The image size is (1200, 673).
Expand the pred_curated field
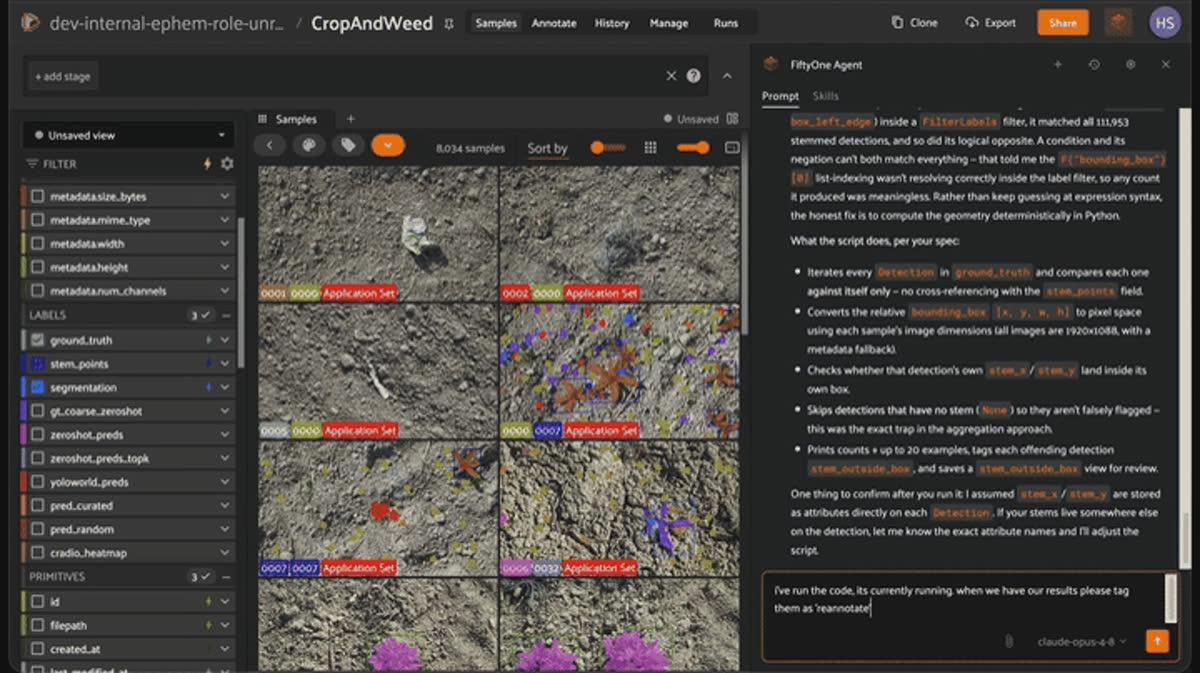(225, 506)
